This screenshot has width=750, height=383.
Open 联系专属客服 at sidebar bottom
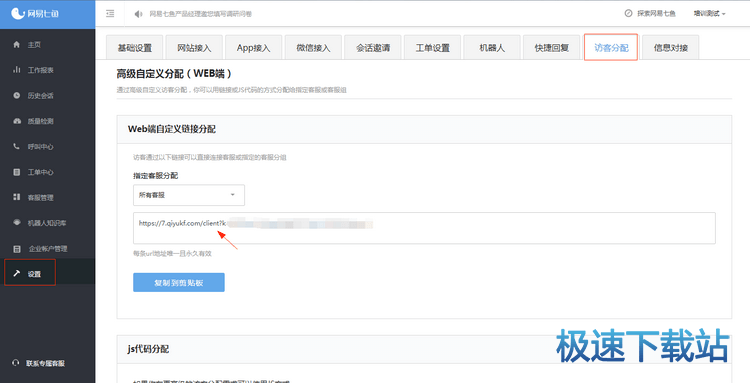pos(39,363)
